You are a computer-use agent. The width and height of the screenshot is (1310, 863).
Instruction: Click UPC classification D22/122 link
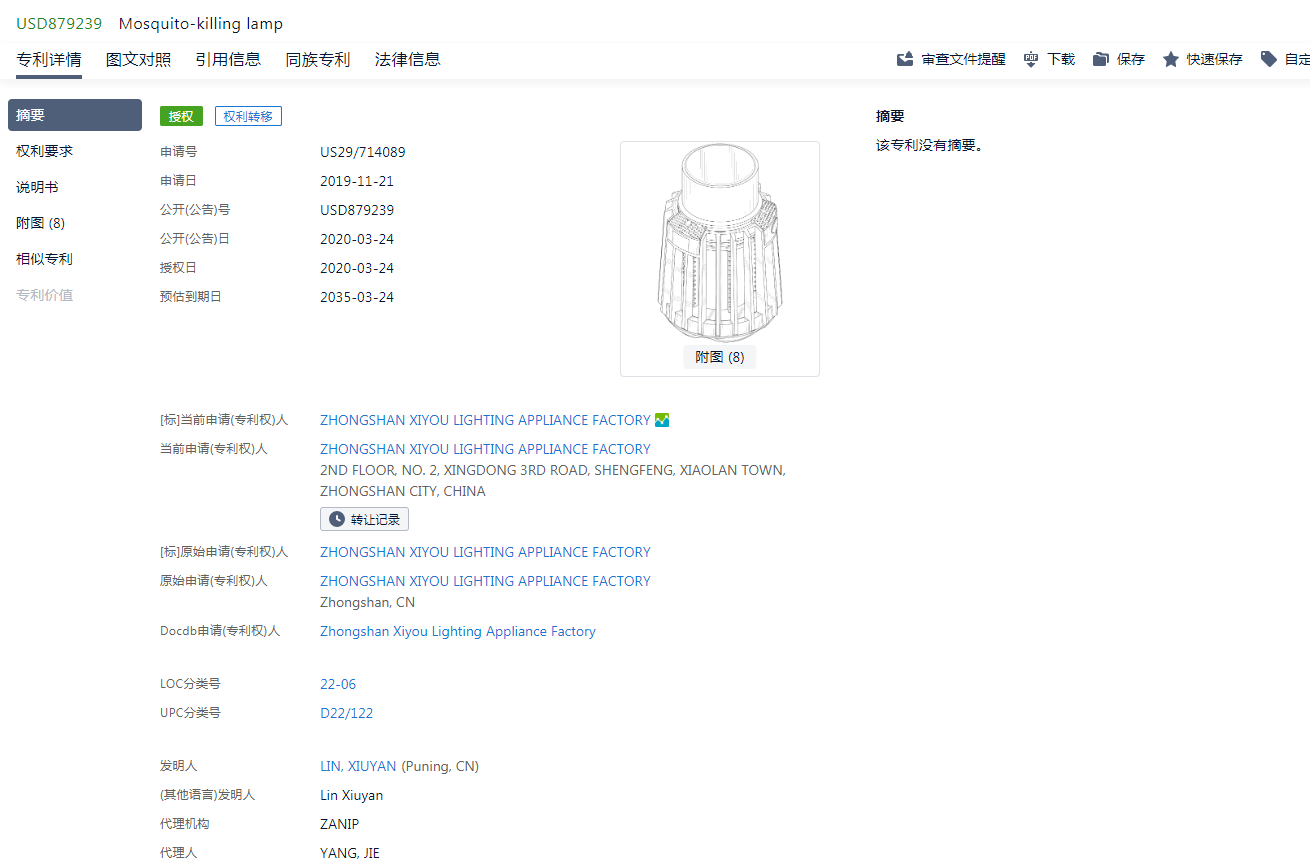coord(346,713)
